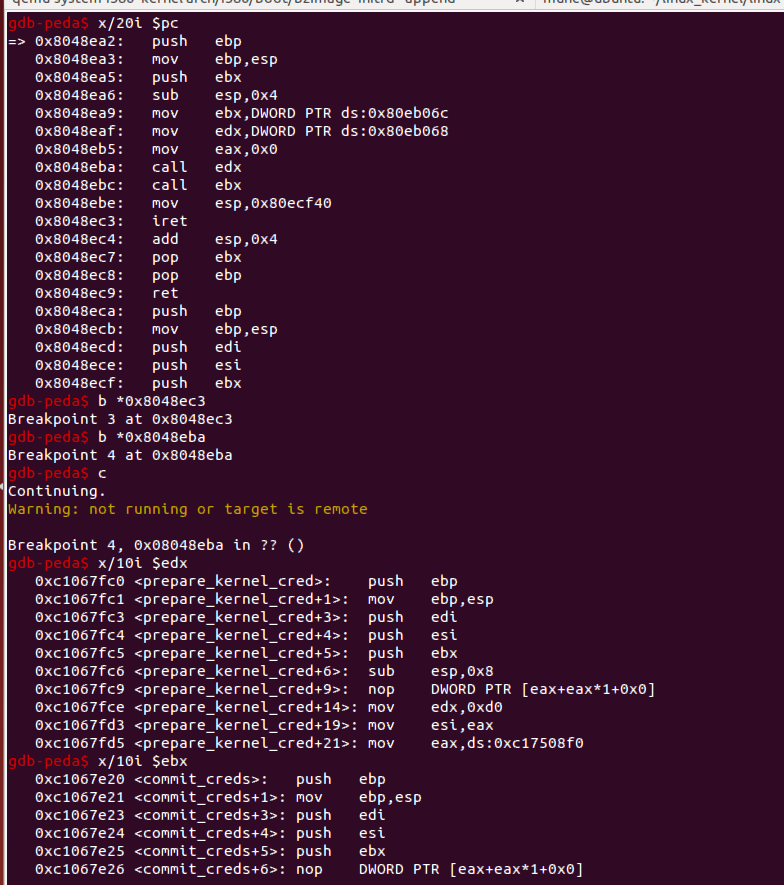784x885 pixels.
Task: Click the 'b *0x8048ec3' breakpoint command
Action: click(x=151, y=401)
